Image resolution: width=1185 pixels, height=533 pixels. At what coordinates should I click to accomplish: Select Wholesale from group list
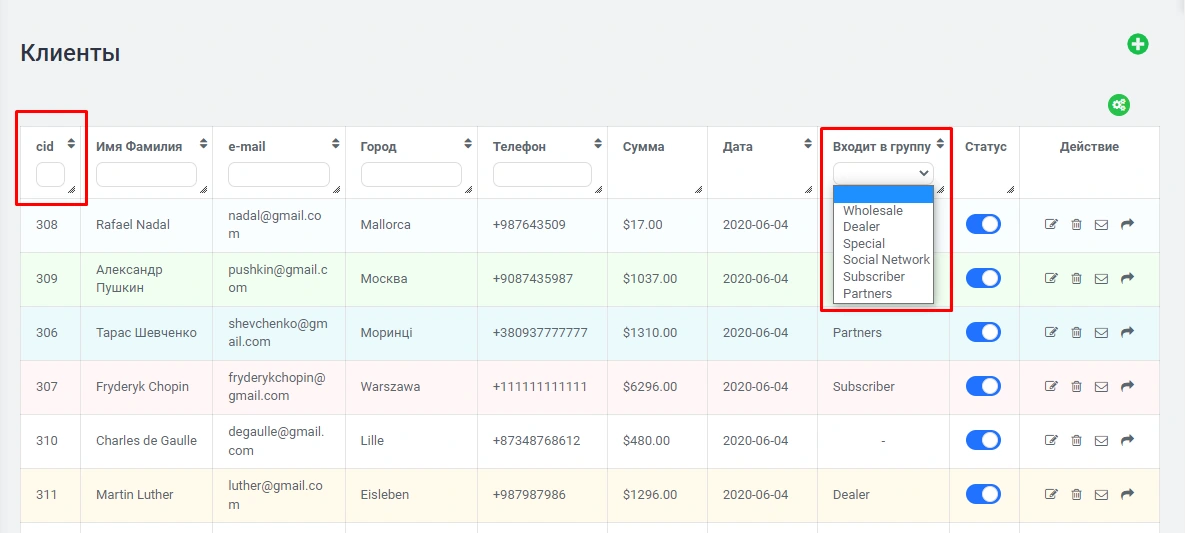[x=872, y=211]
